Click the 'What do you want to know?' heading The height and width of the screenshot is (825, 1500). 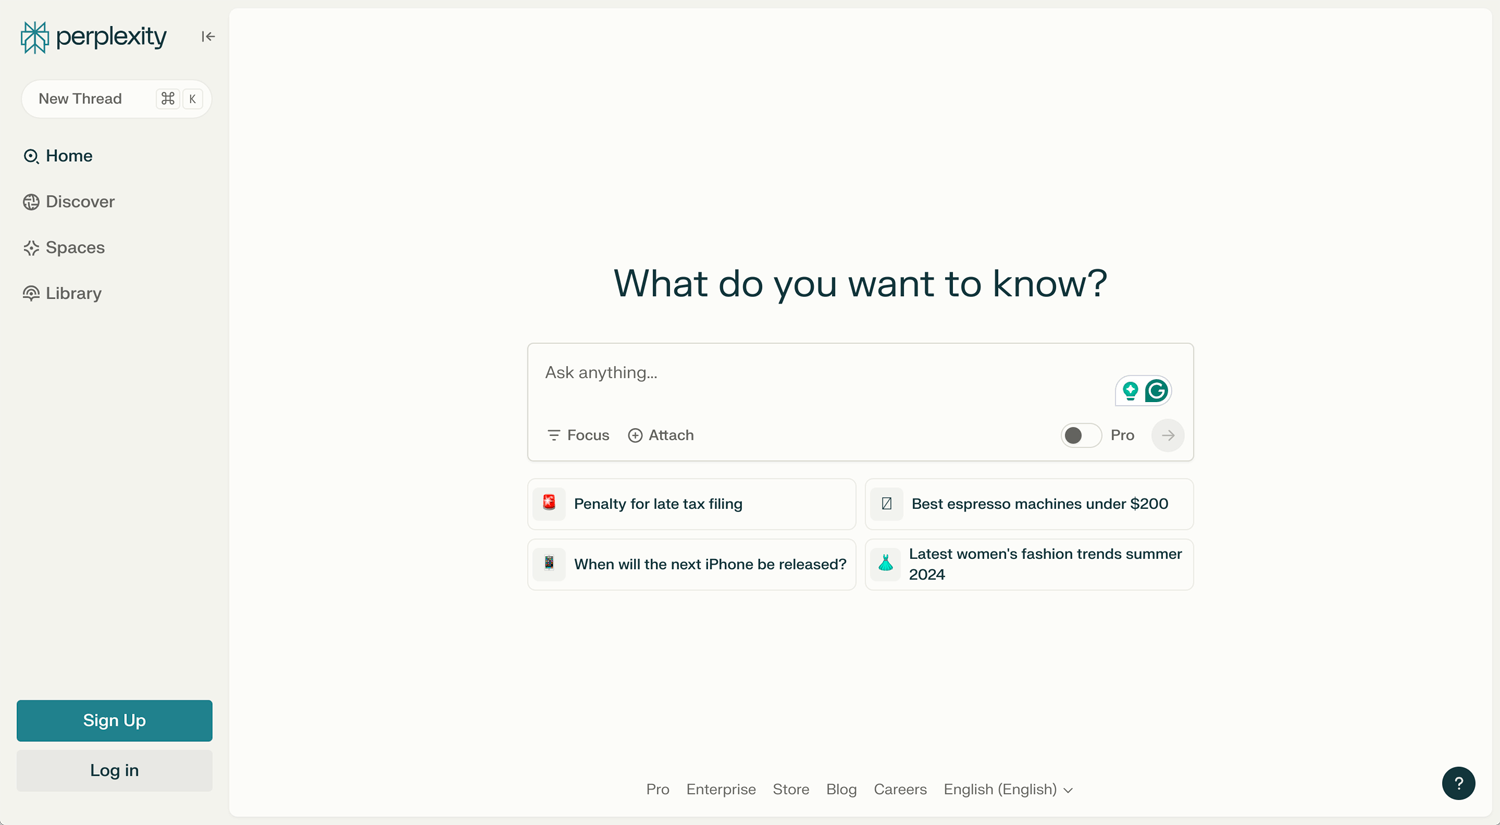pyautogui.click(x=860, y=284)
